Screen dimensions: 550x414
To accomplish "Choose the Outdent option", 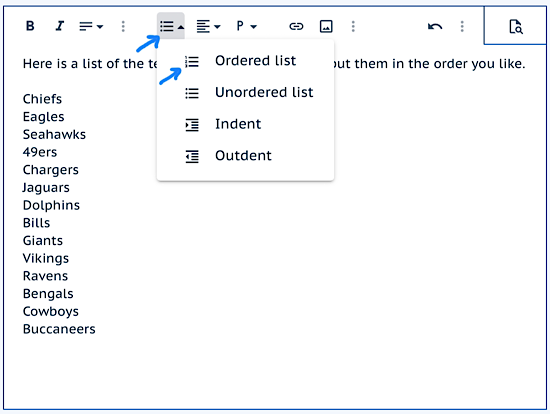I will [246, 156].
